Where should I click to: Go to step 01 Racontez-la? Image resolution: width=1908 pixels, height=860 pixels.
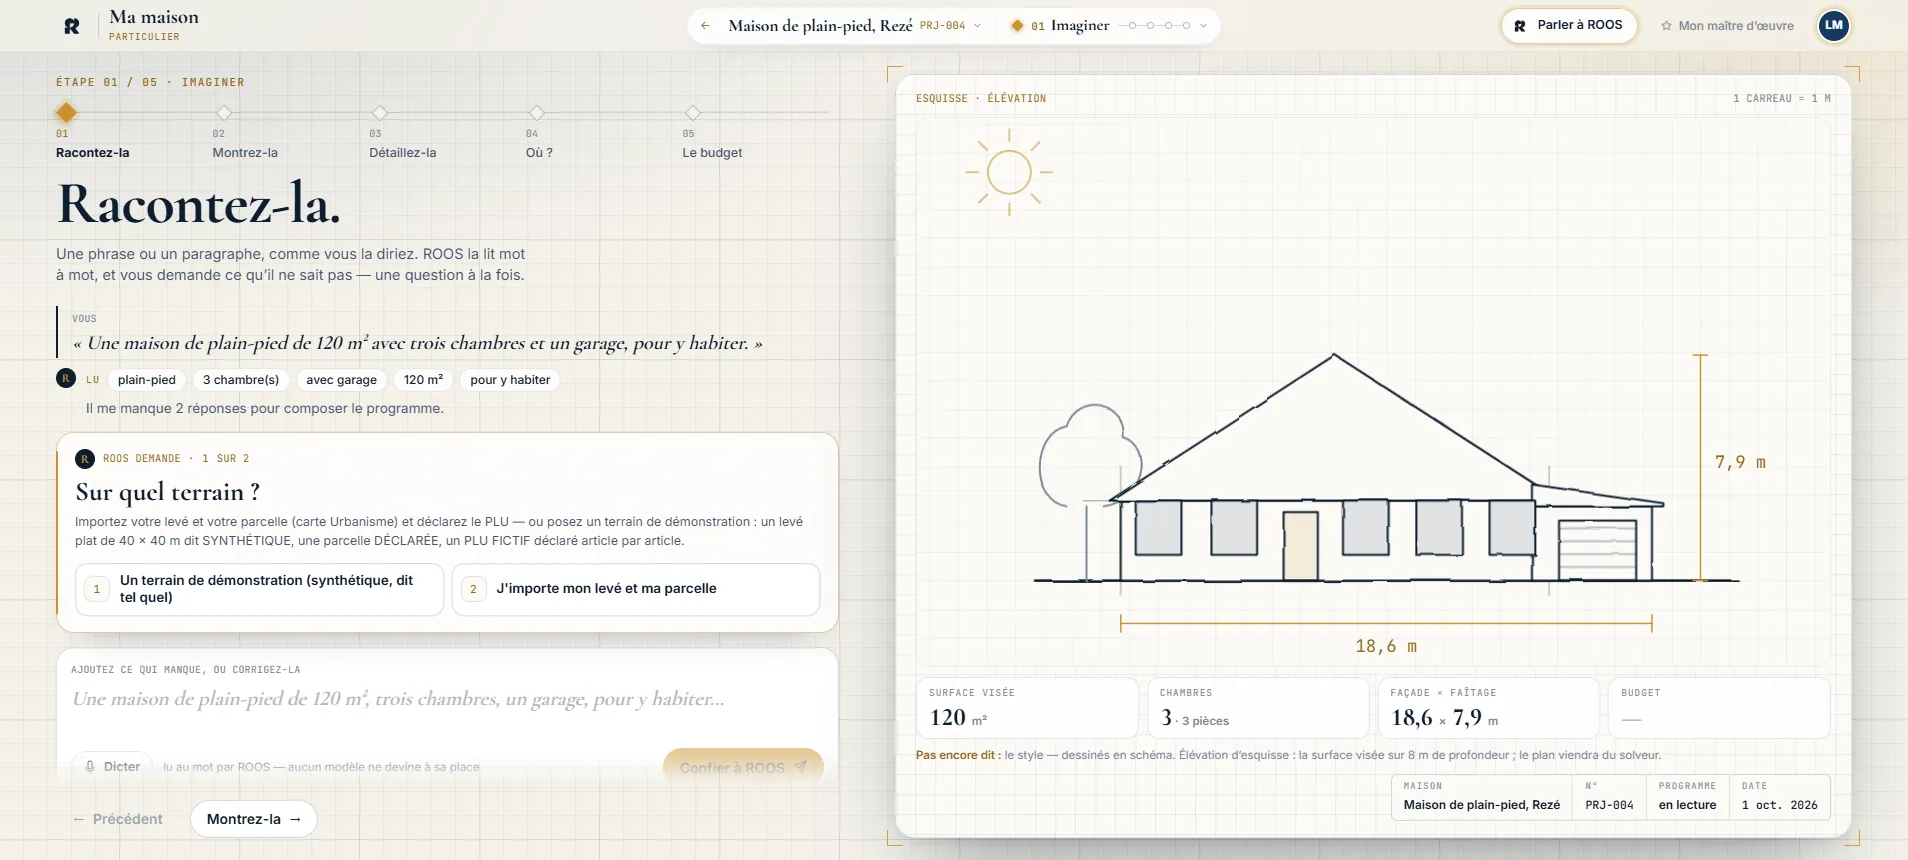tap(92, 133)
